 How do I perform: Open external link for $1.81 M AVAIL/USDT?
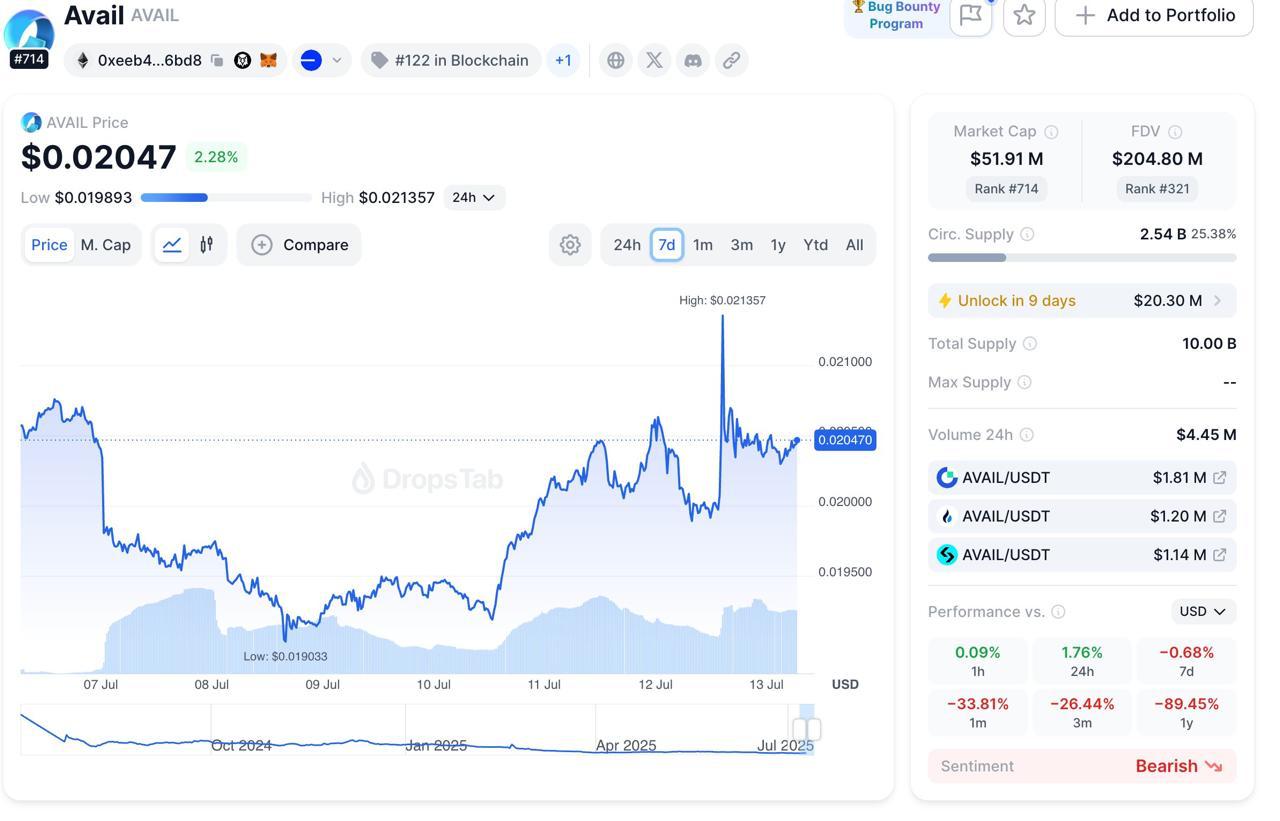point(1220,478)
